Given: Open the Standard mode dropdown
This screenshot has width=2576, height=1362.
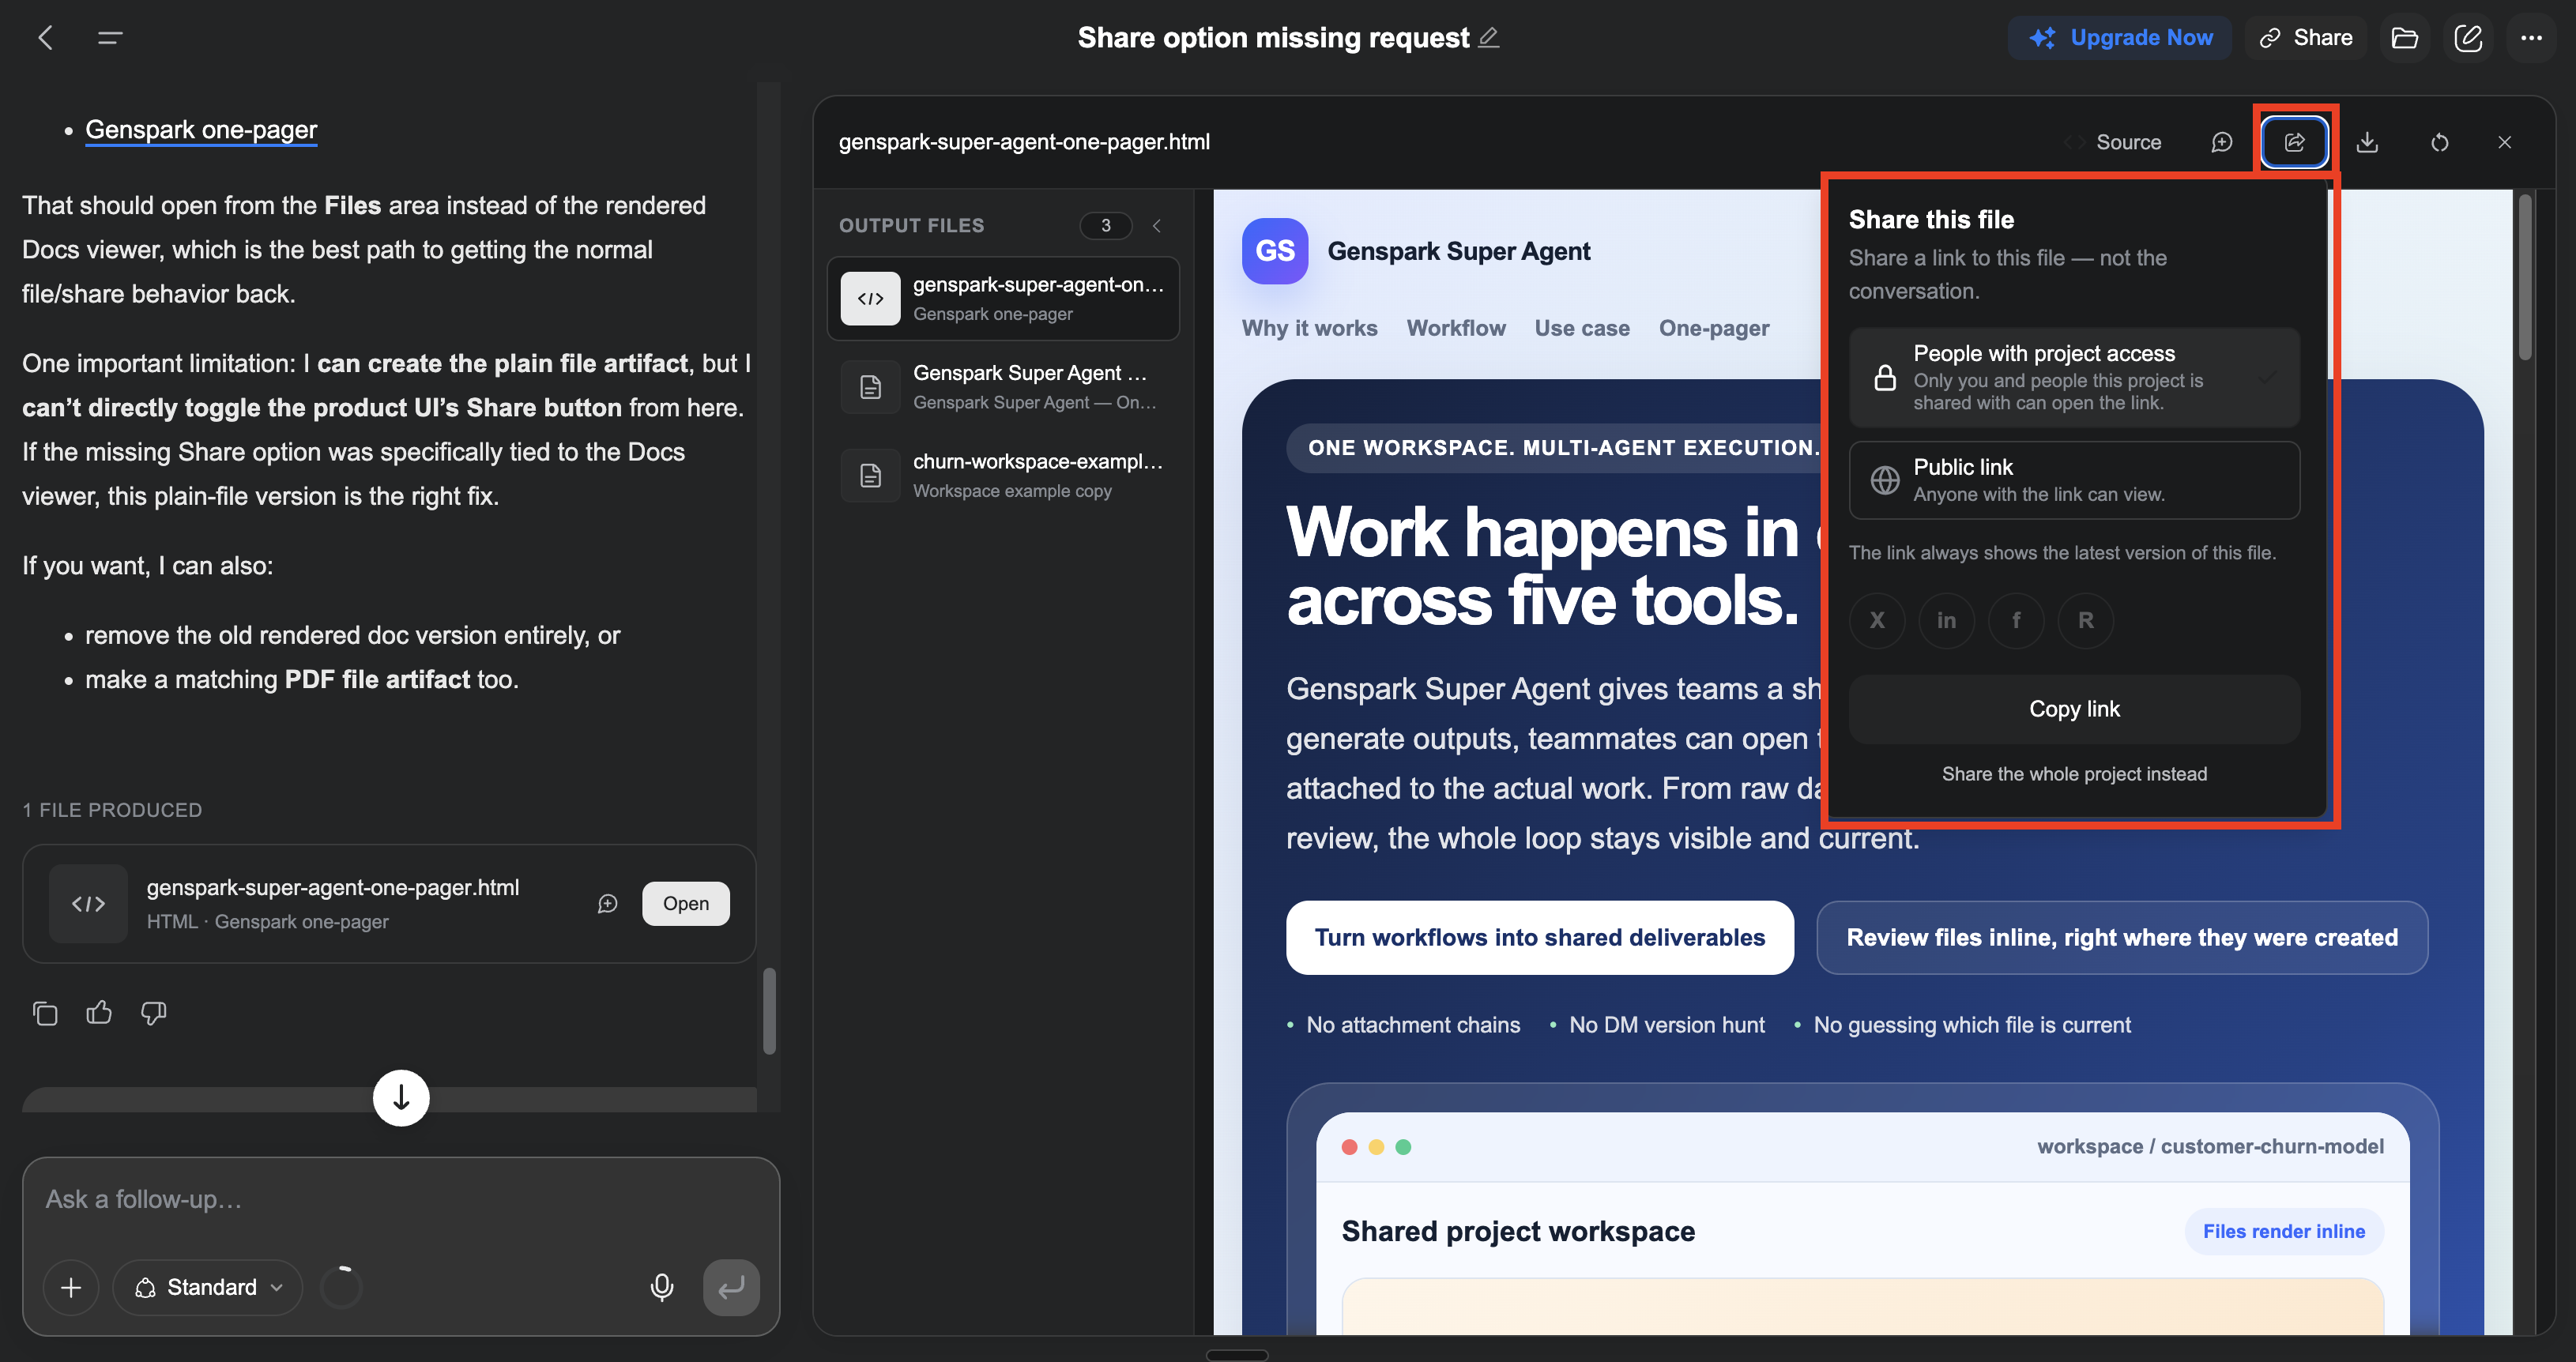Looking at the screenshot, I should point(208,1287).
